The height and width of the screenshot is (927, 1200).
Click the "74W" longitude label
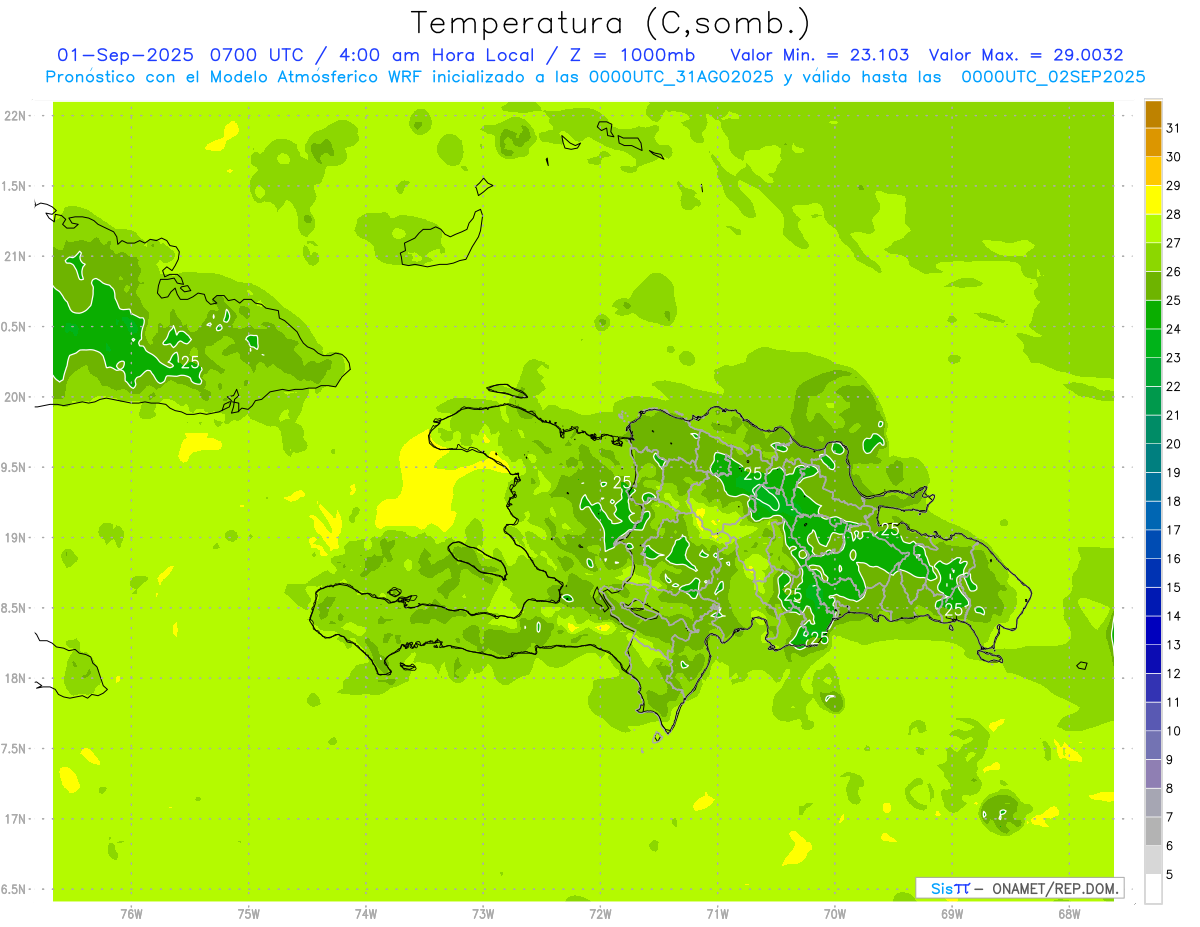tap(365, 913)
